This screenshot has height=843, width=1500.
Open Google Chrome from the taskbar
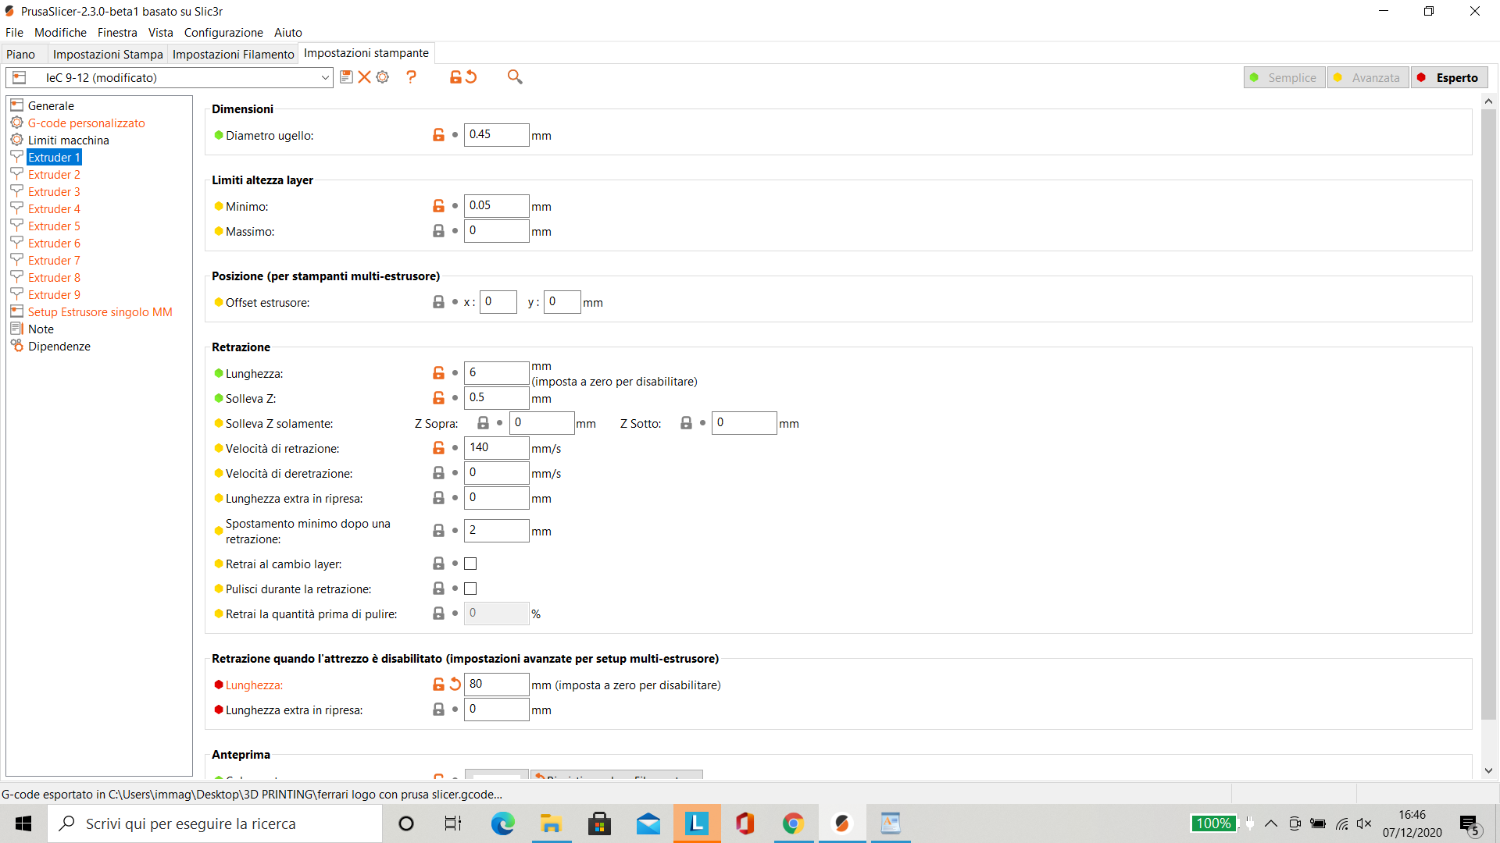tap(793, 824)
